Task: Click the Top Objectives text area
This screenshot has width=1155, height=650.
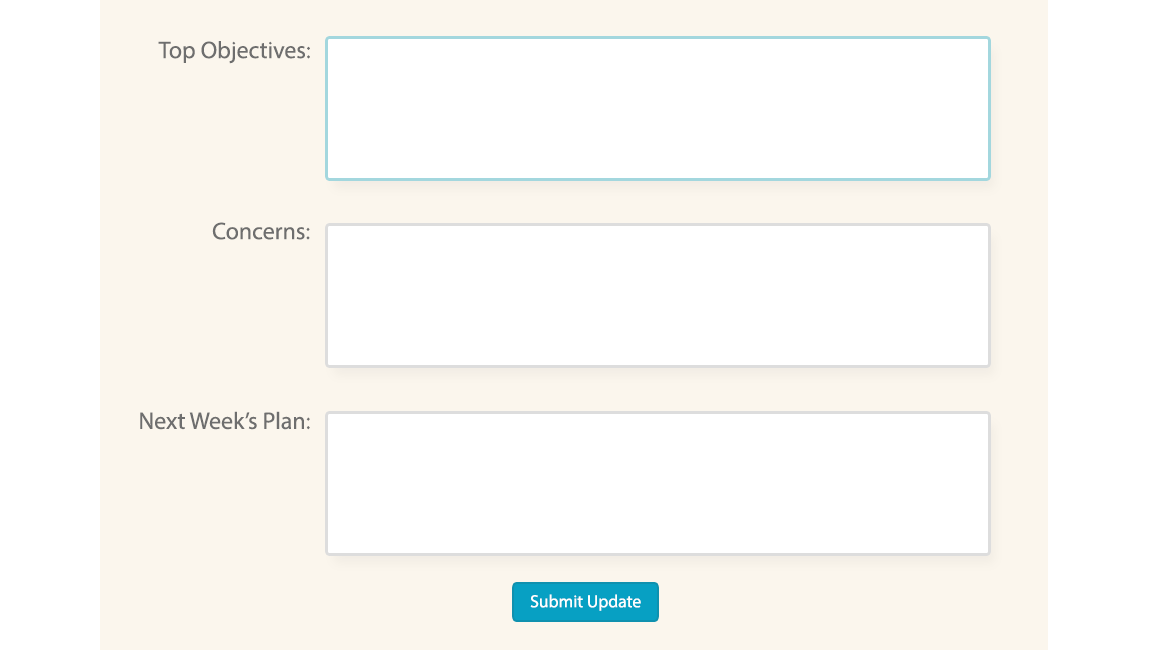Action: (x=657, y=108)
